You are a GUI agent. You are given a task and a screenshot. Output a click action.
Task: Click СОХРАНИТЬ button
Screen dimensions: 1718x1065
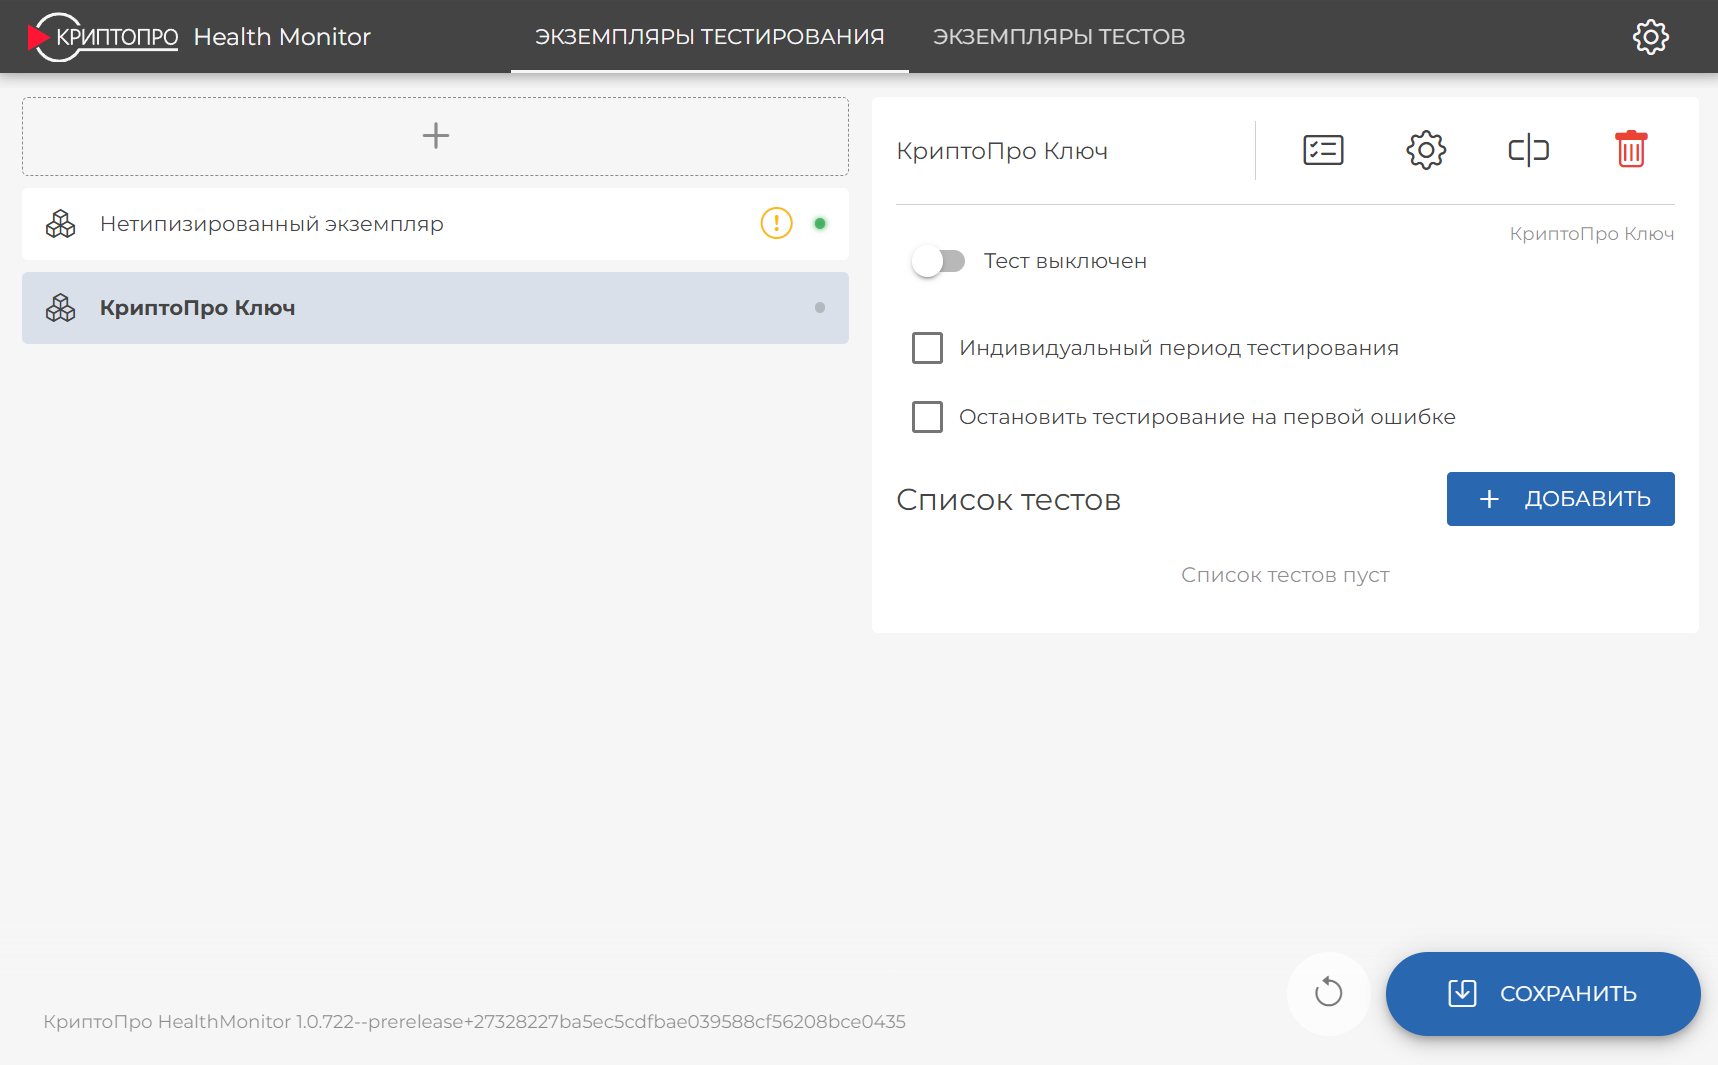coord(1543,993)
